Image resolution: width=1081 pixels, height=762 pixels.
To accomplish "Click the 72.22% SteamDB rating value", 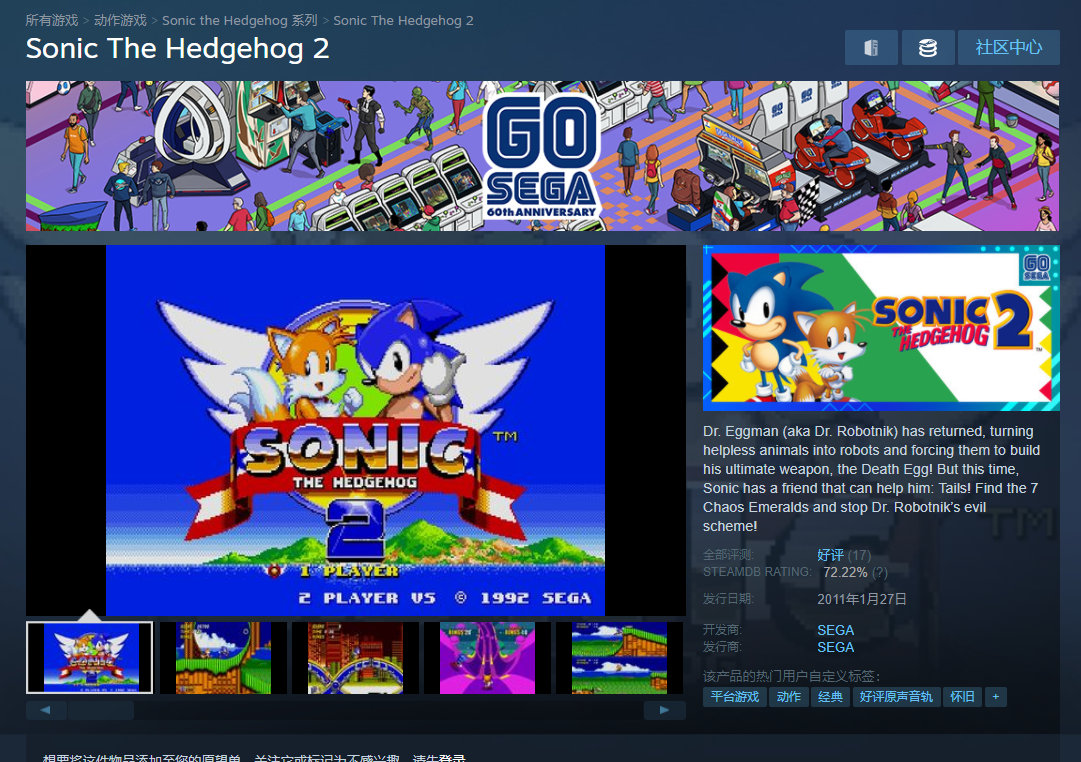I will click(x=845, y=572).
